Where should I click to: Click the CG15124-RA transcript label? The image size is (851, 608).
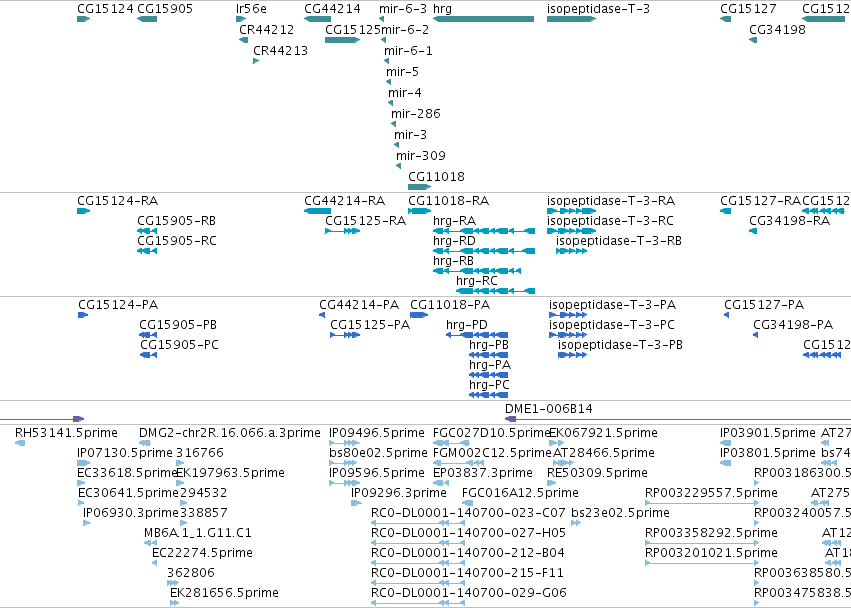click(x=117, y=201)
